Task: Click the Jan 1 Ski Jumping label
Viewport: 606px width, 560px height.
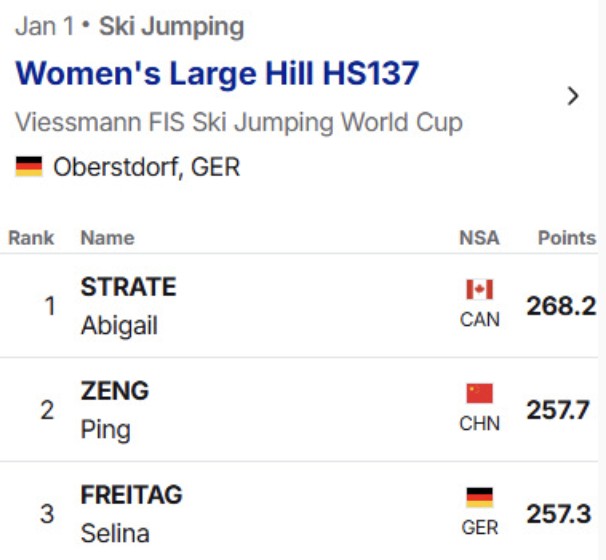Action: pyautogui.click(x=130, y=26)
